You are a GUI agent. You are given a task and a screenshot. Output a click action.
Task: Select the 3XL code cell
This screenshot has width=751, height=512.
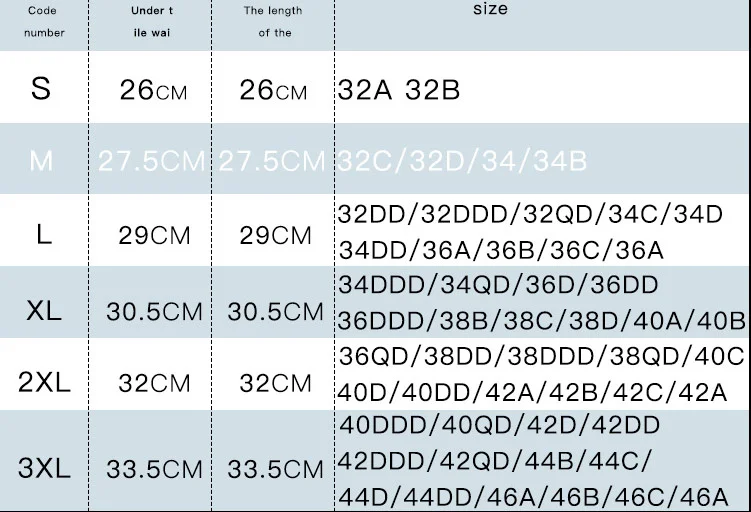[x=43, y=468]
